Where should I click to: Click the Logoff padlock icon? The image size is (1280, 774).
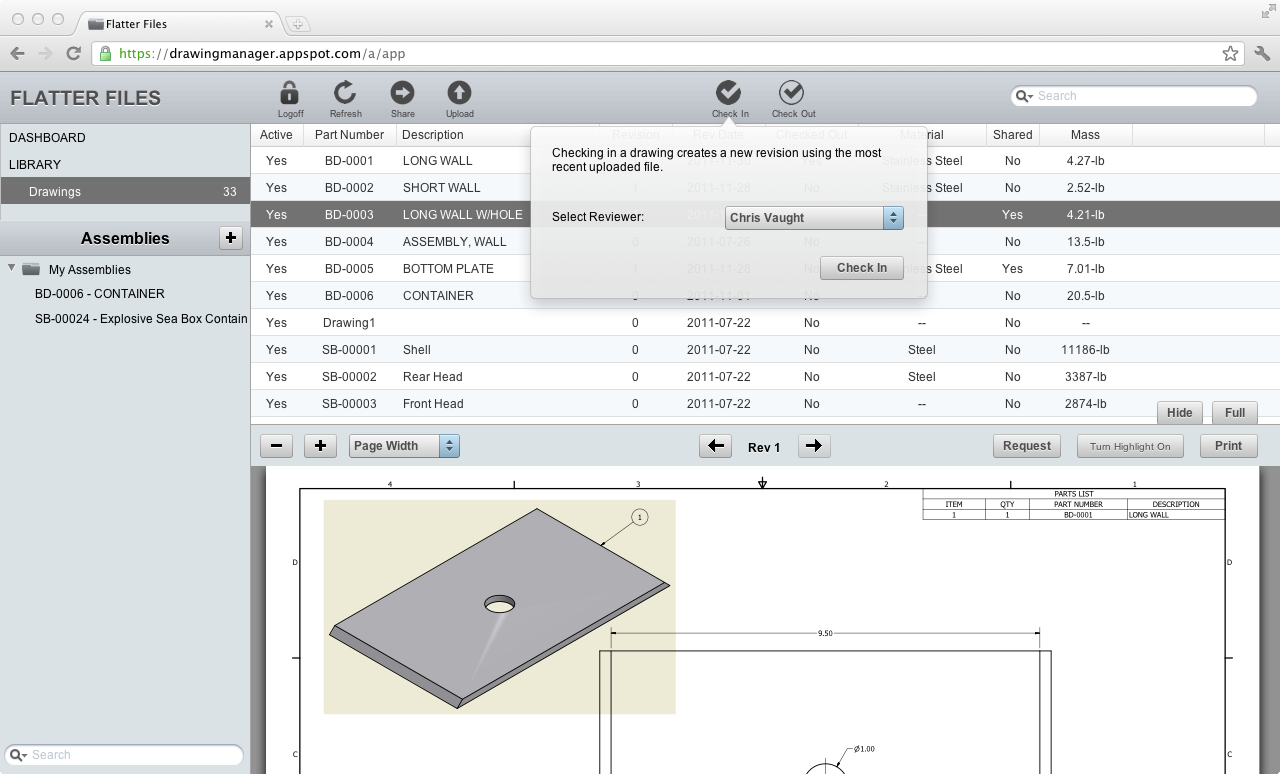click(290, 93)
